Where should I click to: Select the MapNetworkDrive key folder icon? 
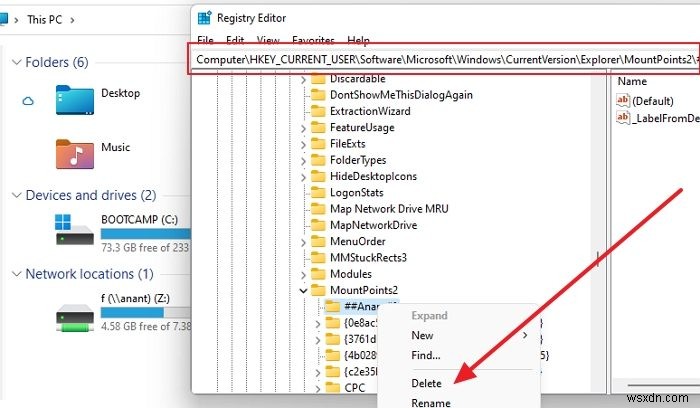click(318, 225)
